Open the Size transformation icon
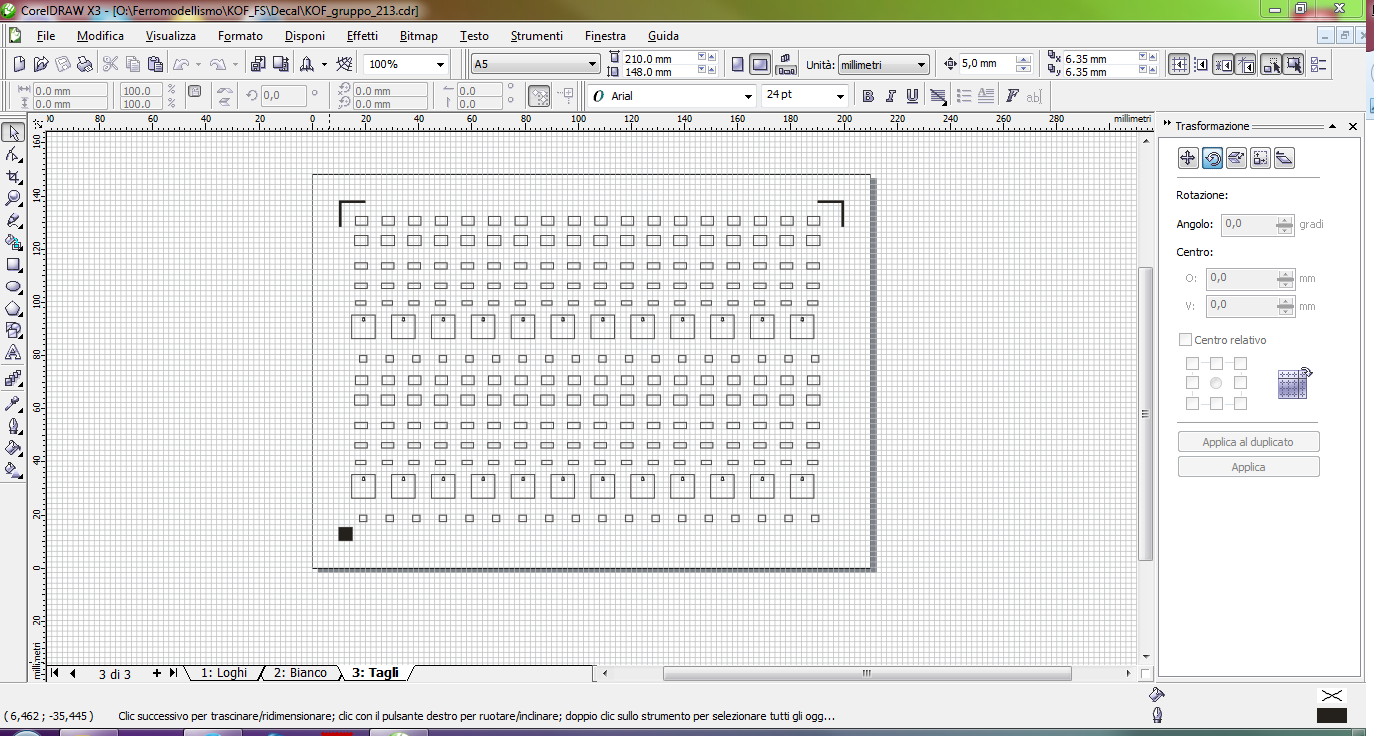Viewport: 1374px width, 736px height. [x=1260, y=157]
